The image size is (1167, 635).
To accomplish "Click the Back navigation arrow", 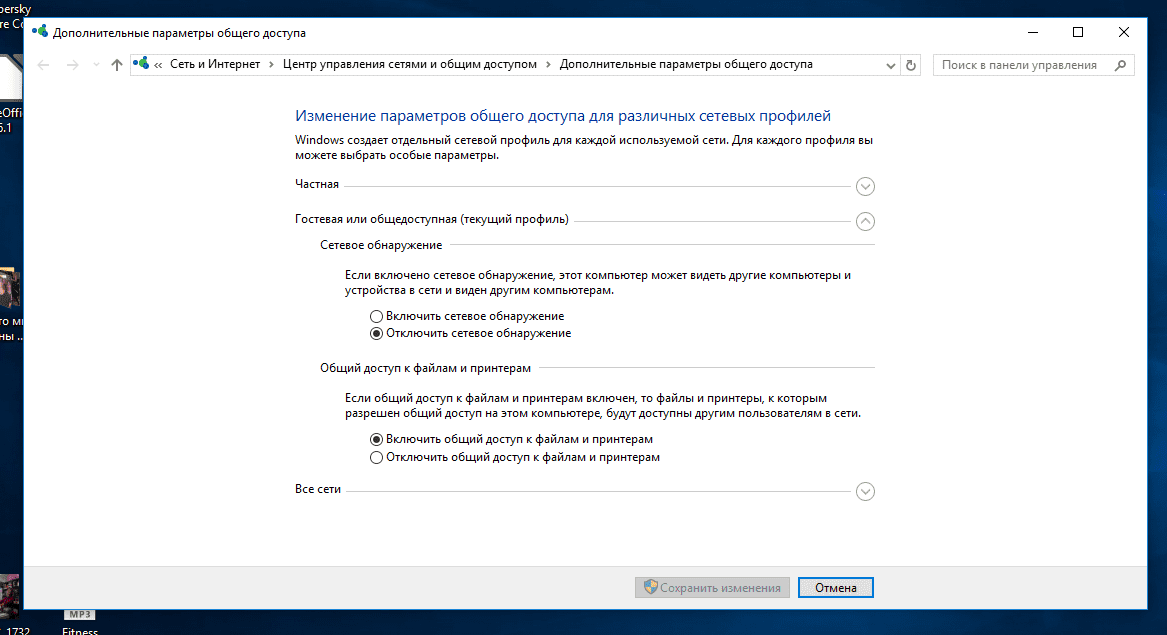I will 42,65.
